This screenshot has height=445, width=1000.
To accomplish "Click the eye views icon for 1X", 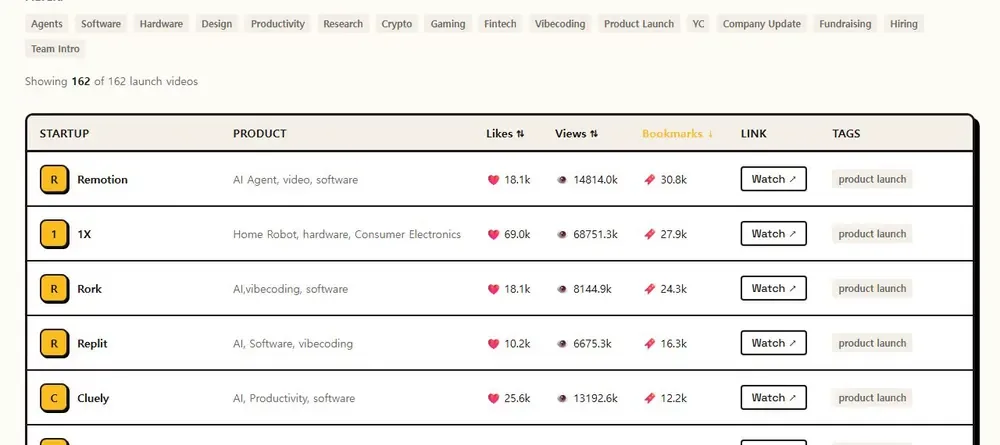I will pyautogui.click(x=562, y=235).
